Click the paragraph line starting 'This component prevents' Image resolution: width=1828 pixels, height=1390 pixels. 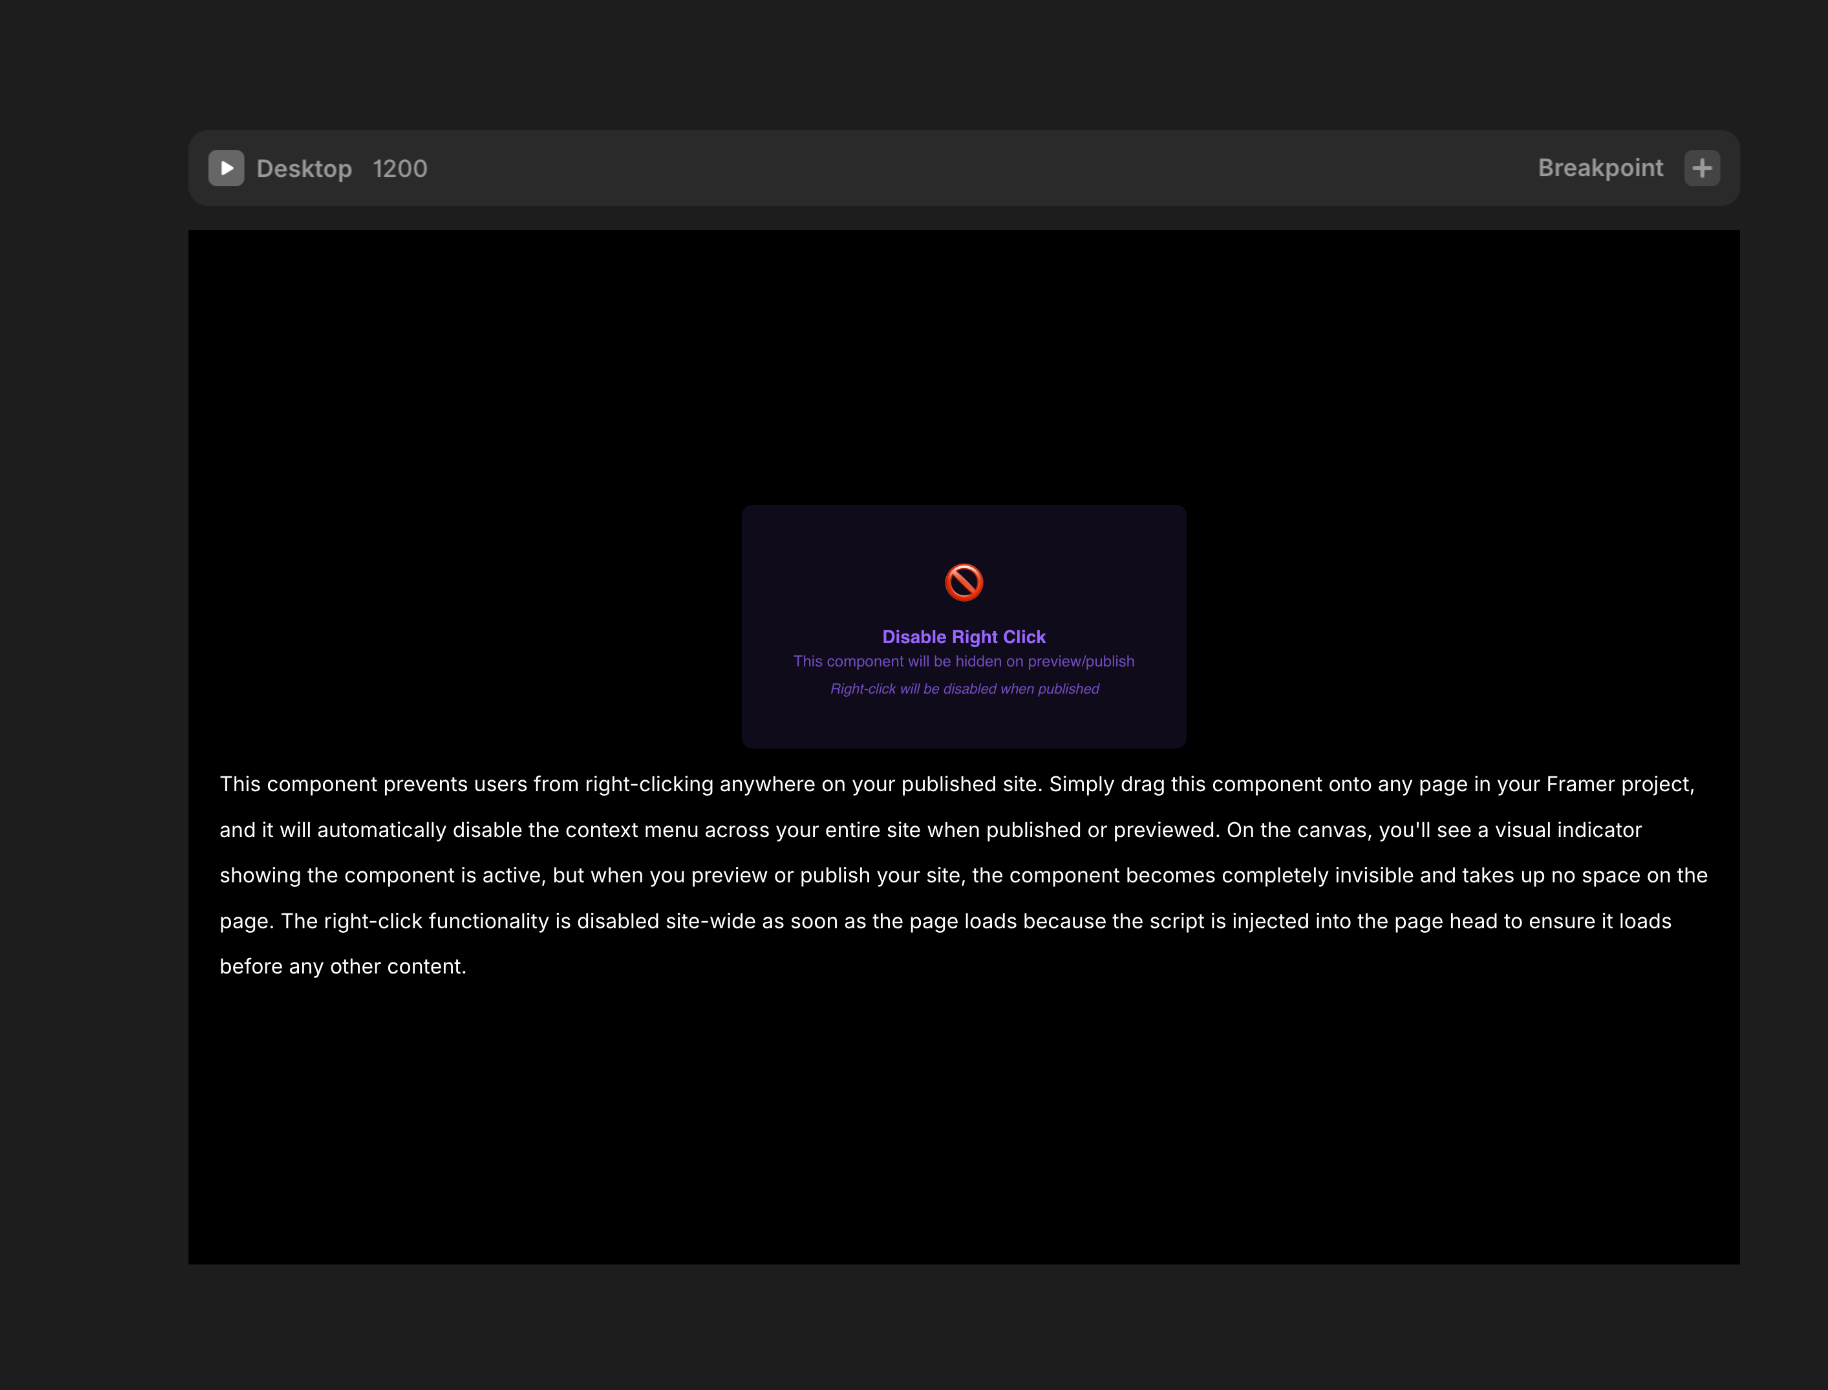pyautogui.click(x=956, y=784)
